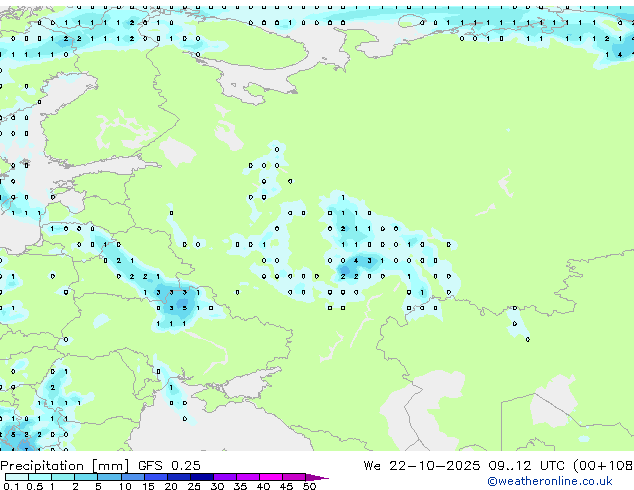Screen dimensions: 634x490
Task: Click the 5–10 mm legend color box
Action: 110,477
